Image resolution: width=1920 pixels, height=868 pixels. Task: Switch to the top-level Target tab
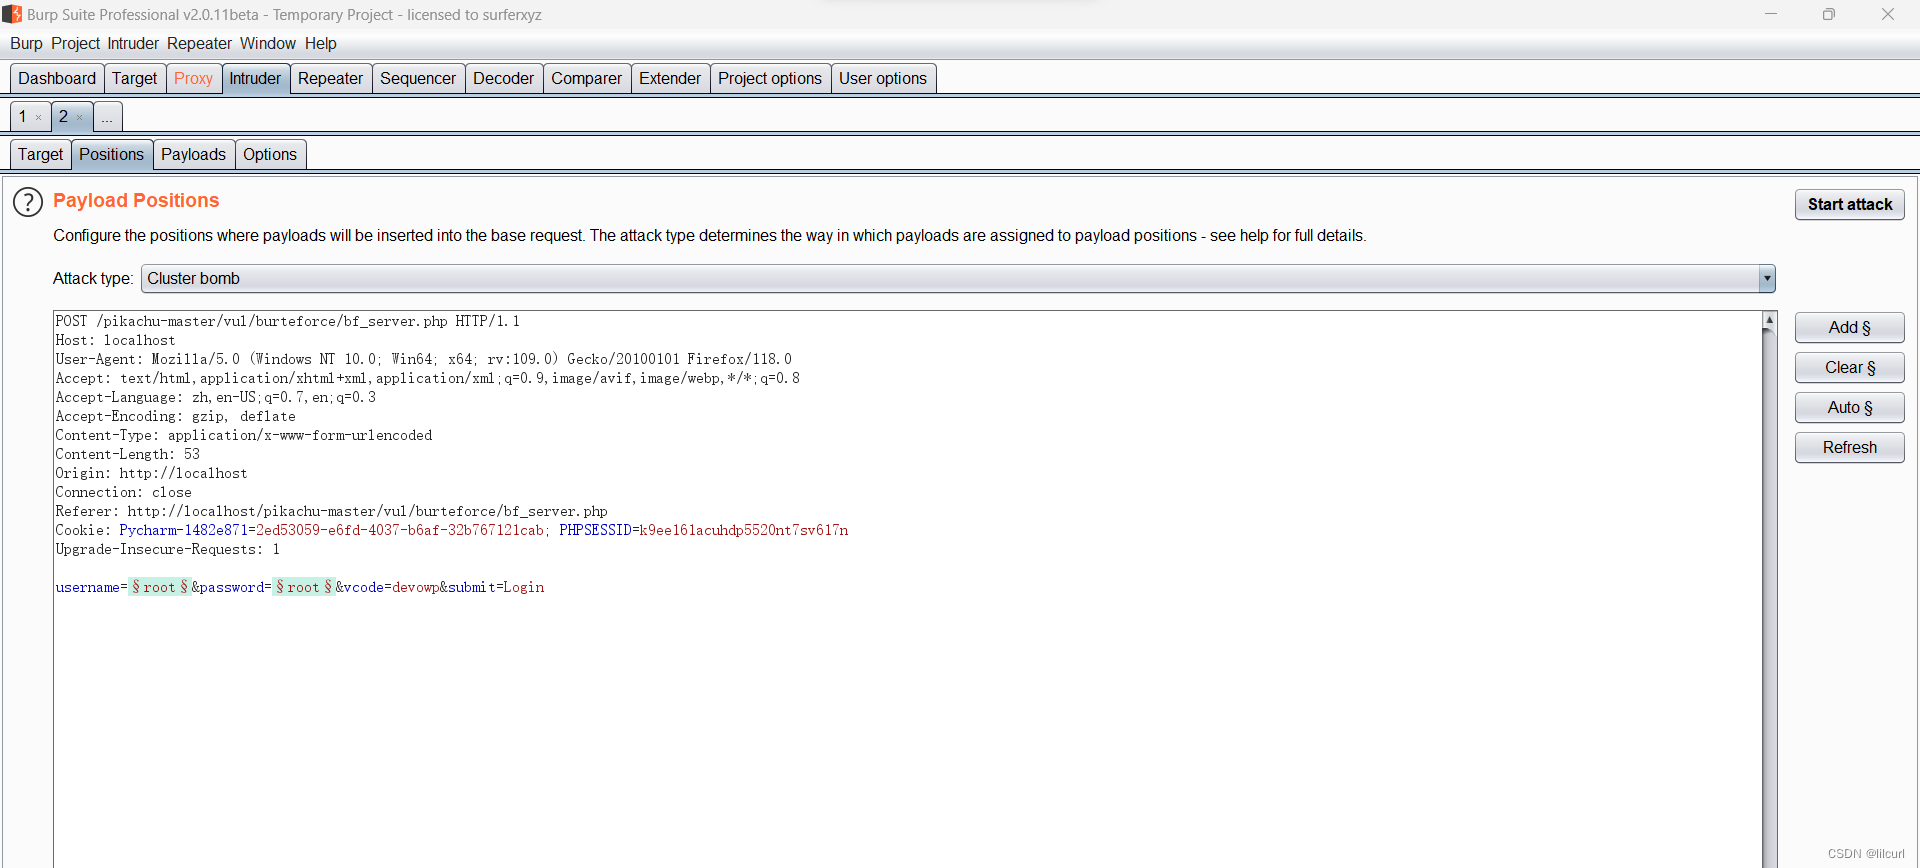pos(135,79)
